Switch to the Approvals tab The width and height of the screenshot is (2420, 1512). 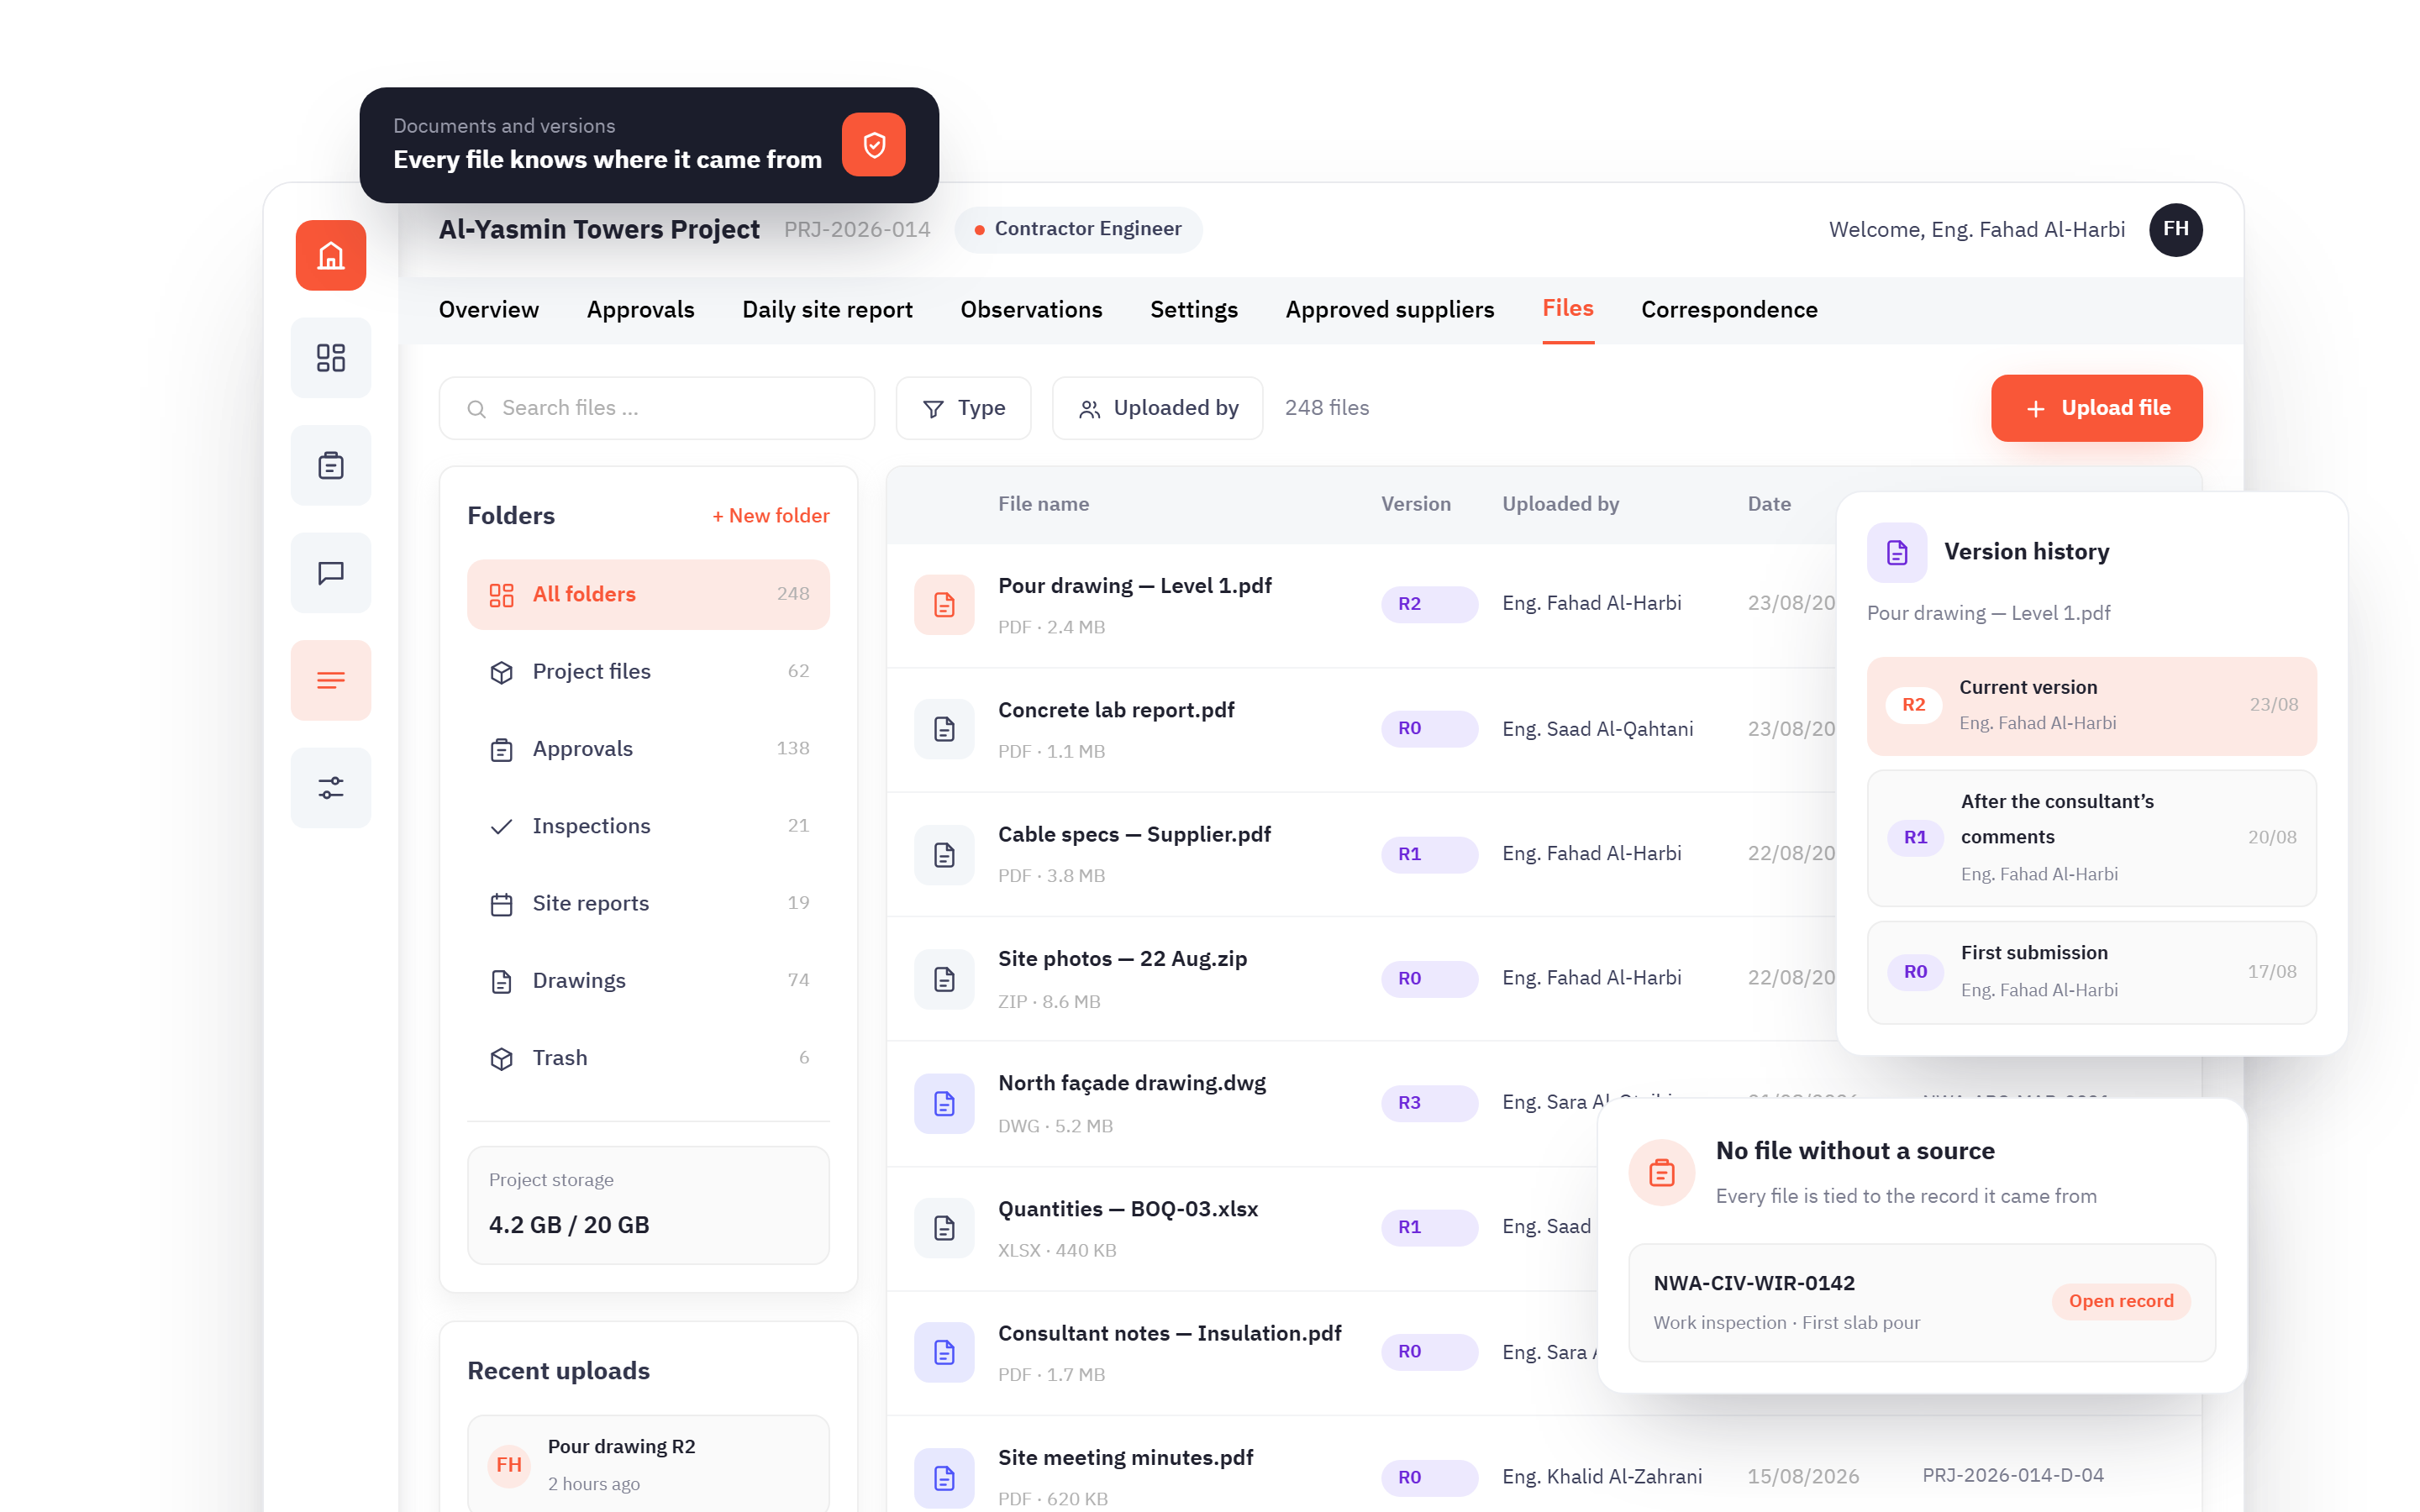(x=640, y=310)
